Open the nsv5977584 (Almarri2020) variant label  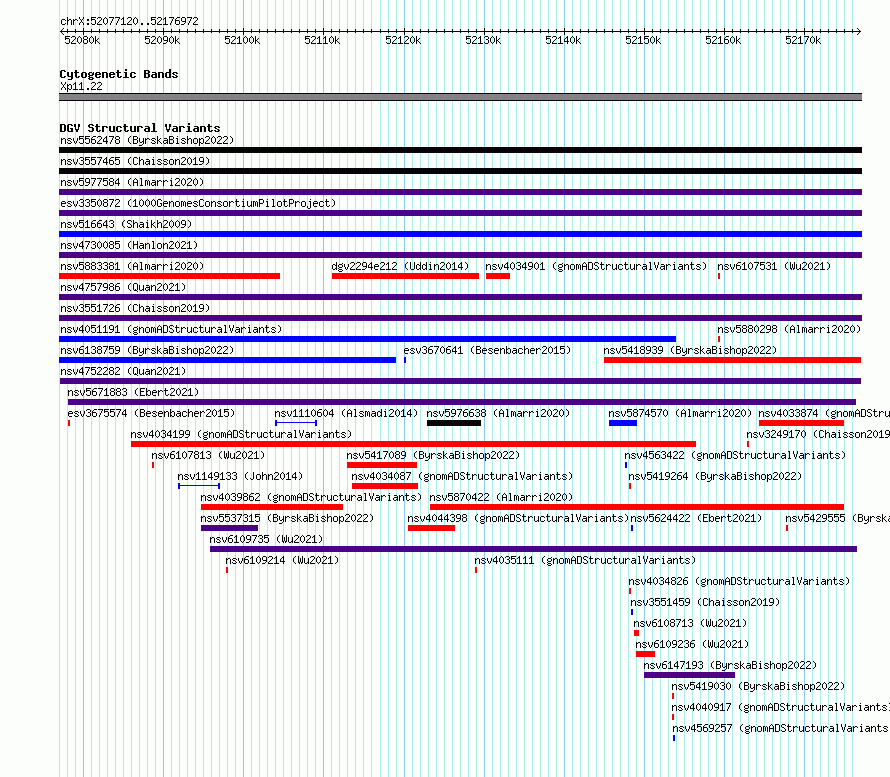pos(132,182)
